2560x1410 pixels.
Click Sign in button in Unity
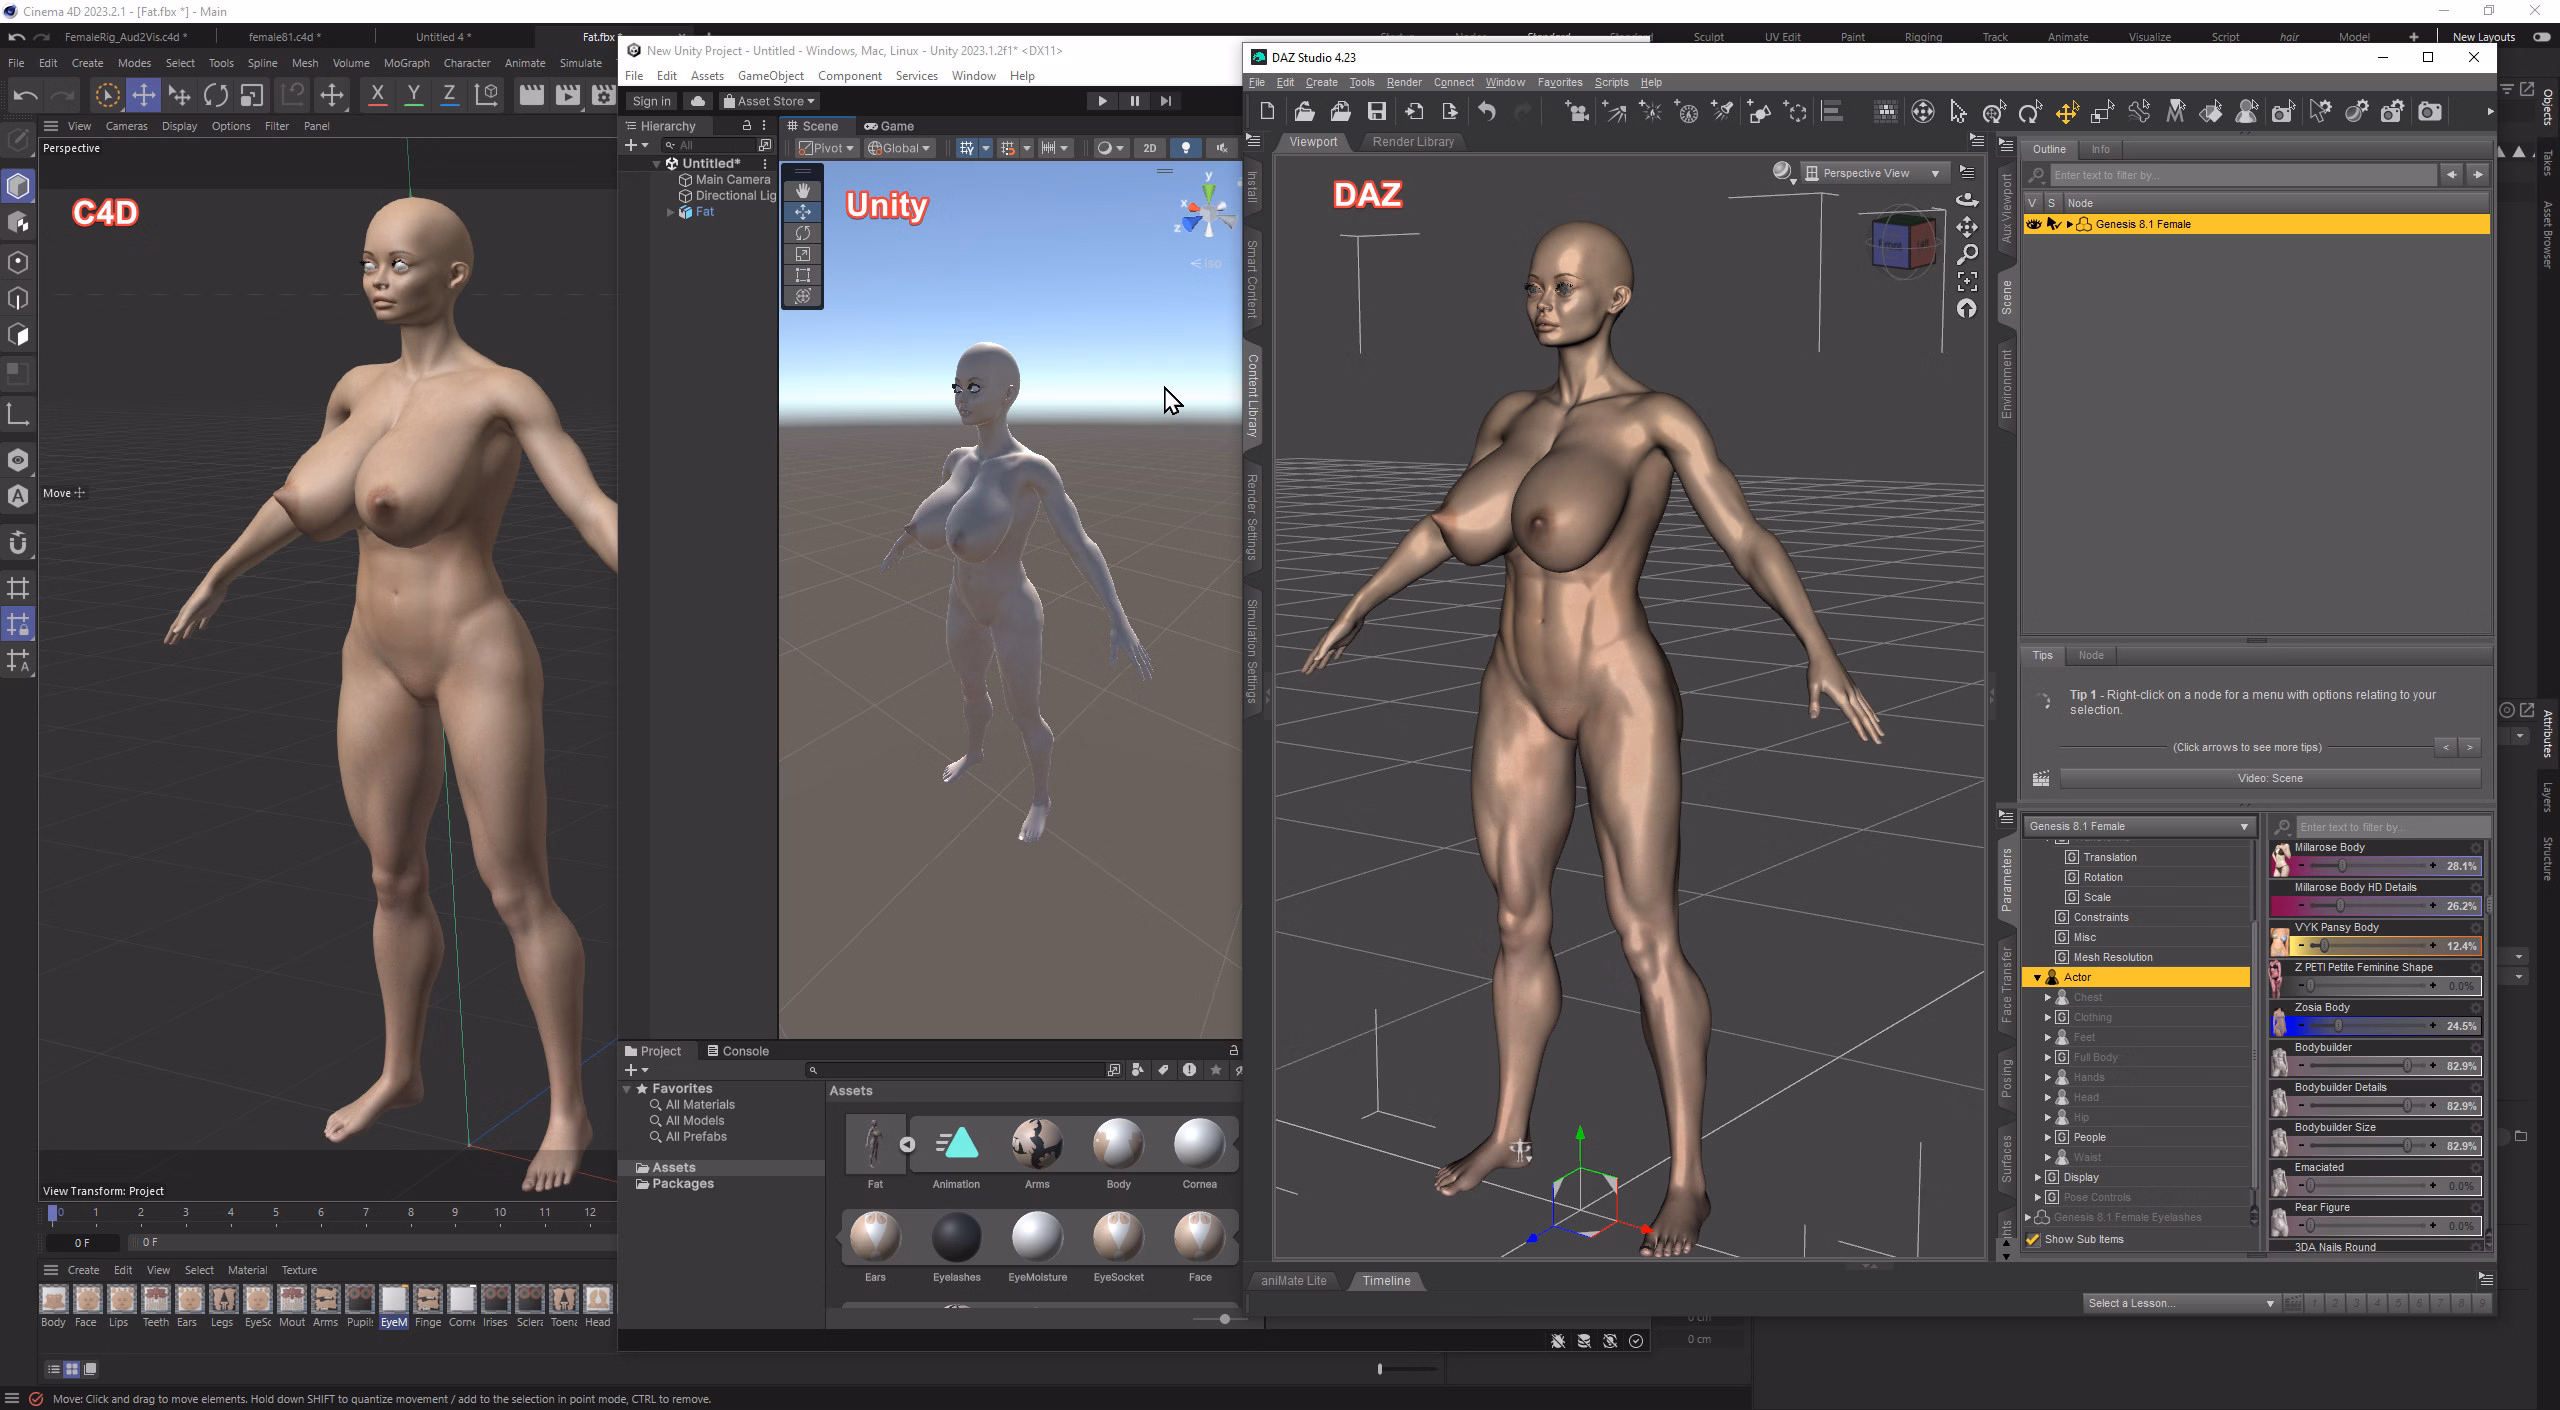pos(651,101)
